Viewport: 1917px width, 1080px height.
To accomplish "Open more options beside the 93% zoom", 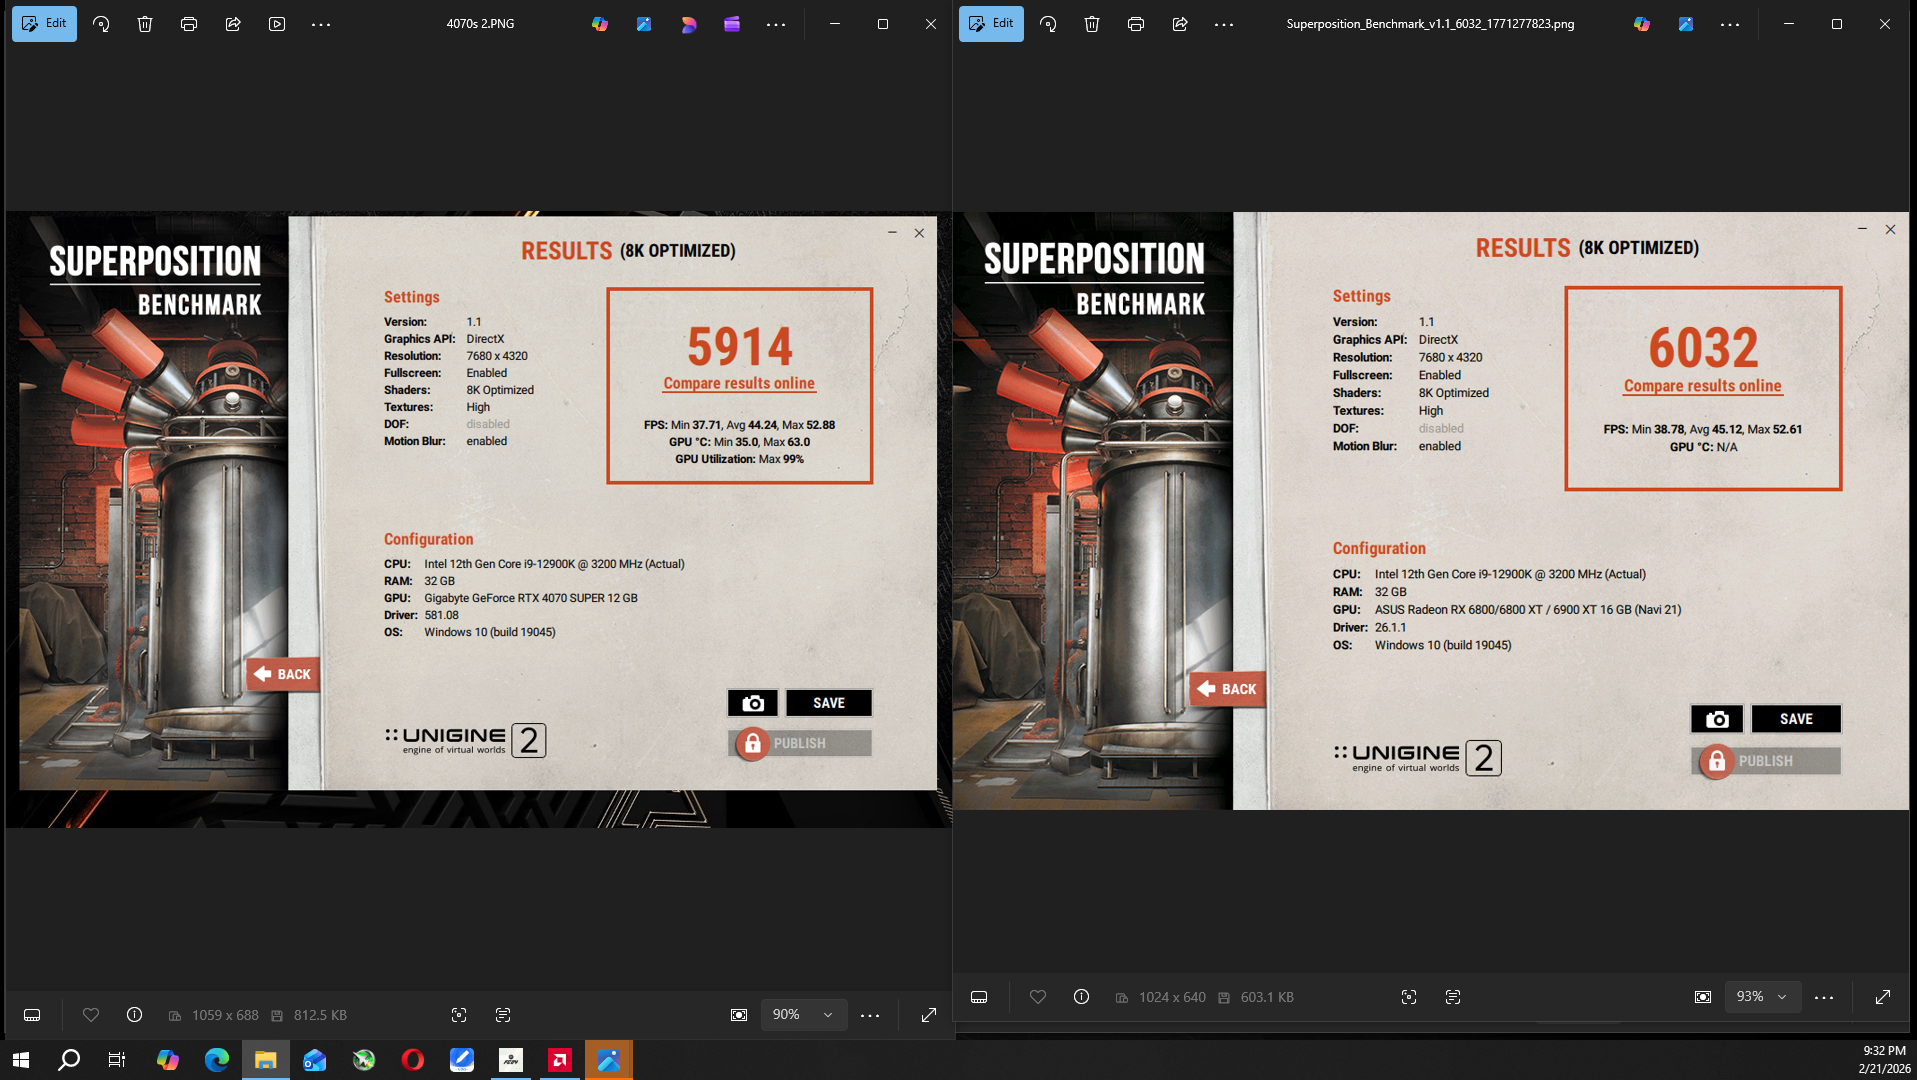I will [1824, 997].
